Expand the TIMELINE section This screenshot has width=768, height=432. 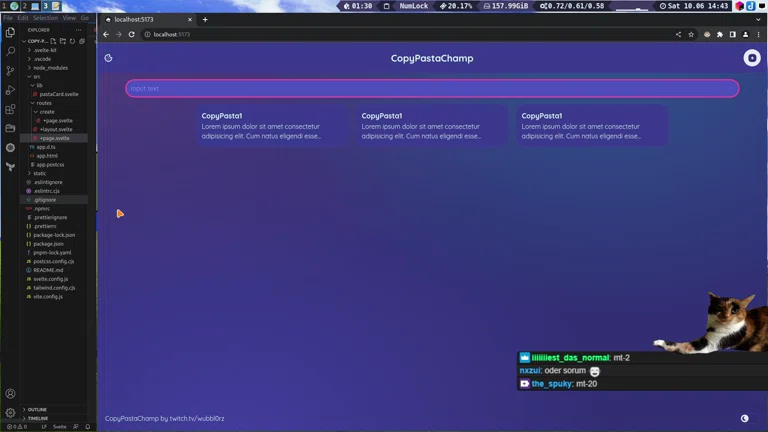[x=38, y=418]
